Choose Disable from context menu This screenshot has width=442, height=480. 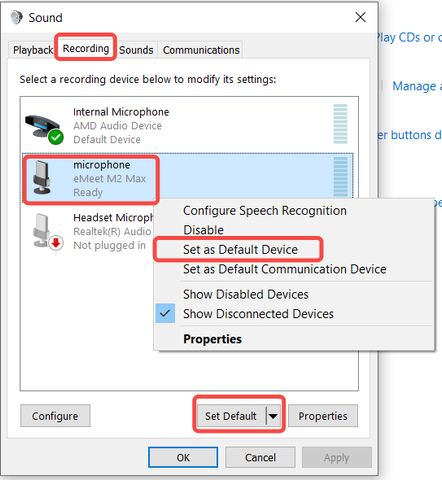coord(203,230)
